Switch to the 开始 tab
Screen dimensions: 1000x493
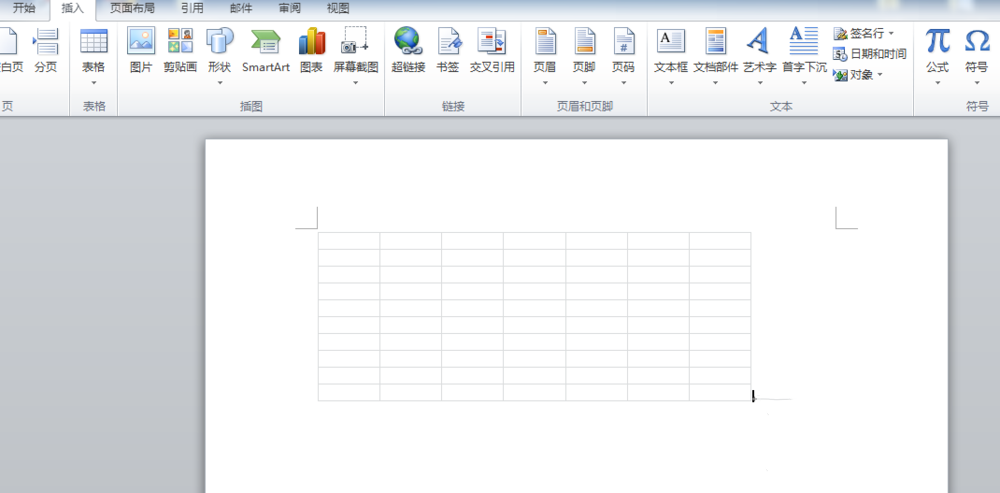[x=24, y=8]
